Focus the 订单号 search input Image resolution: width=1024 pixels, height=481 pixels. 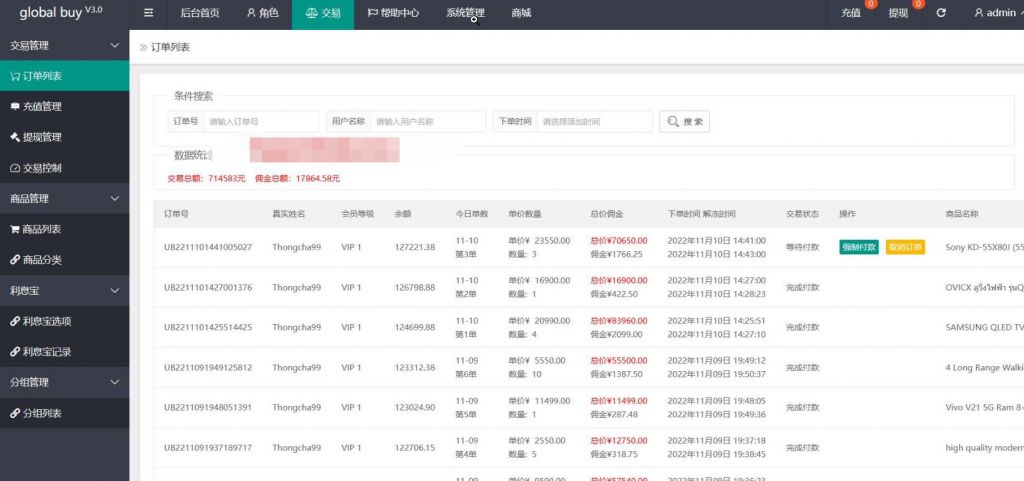[261, 121]
